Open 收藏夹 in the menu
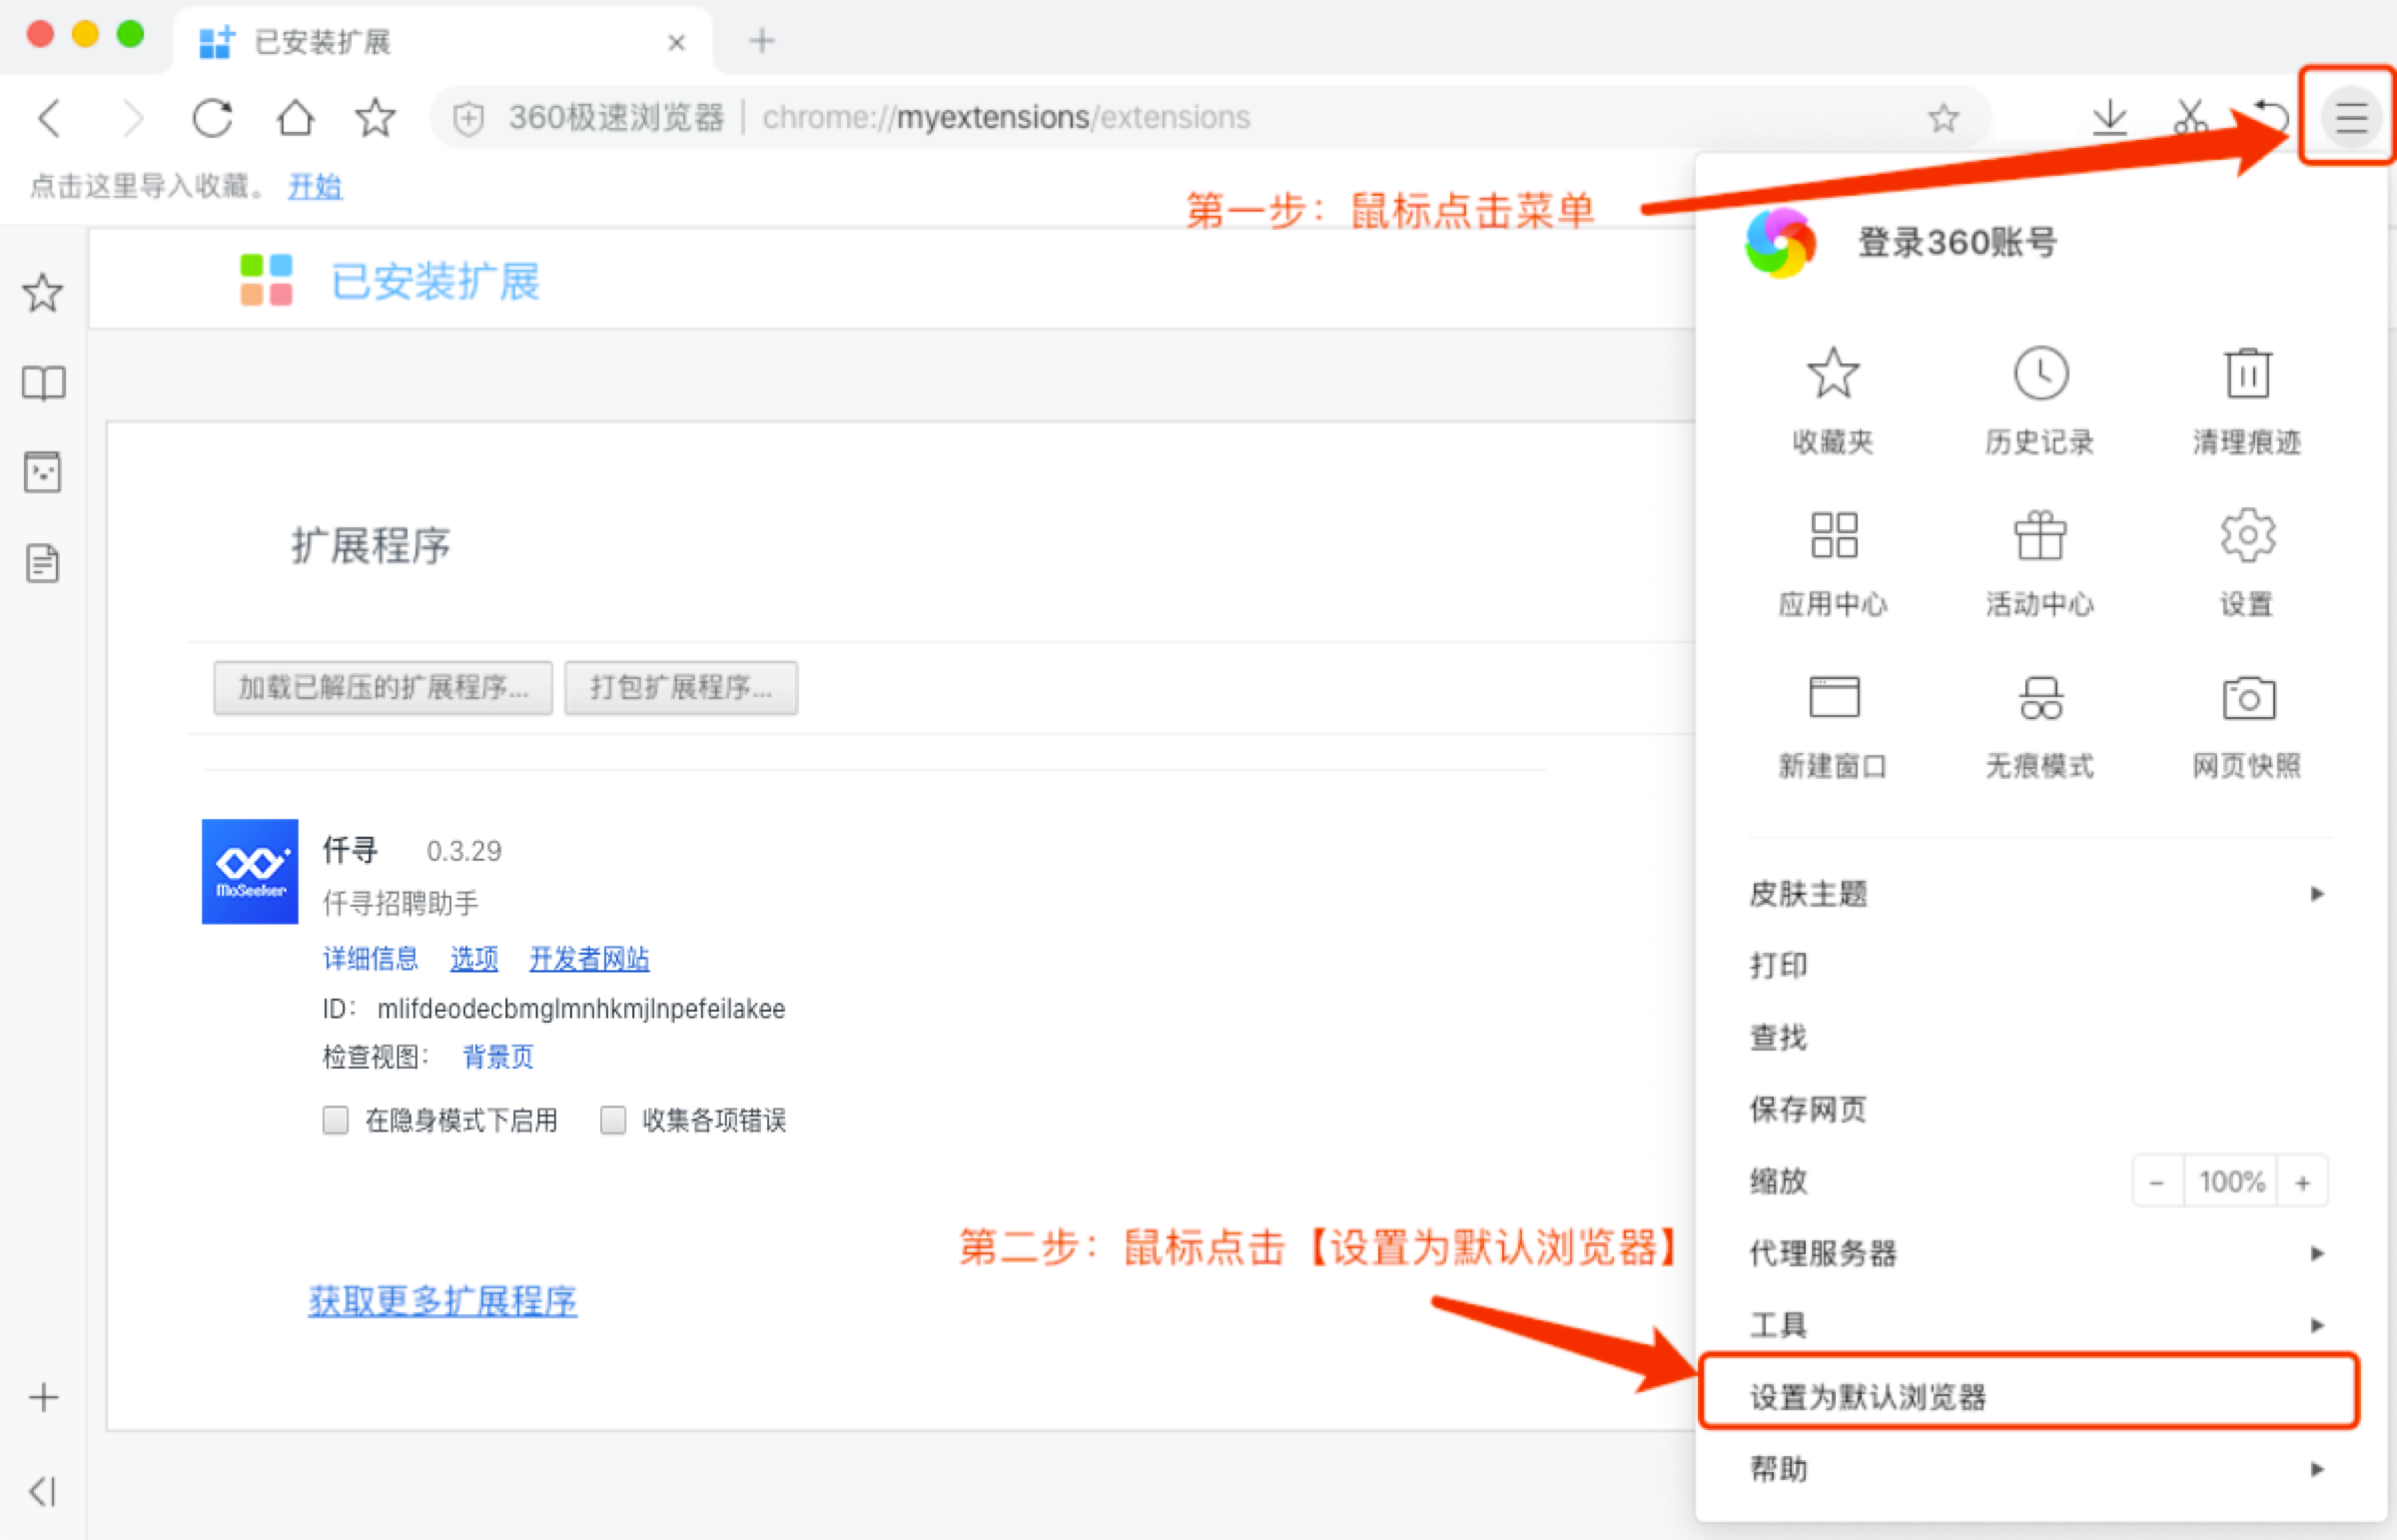Image resolution: width=2397 pixels, height=1540 pixels. click(1832, 401)
